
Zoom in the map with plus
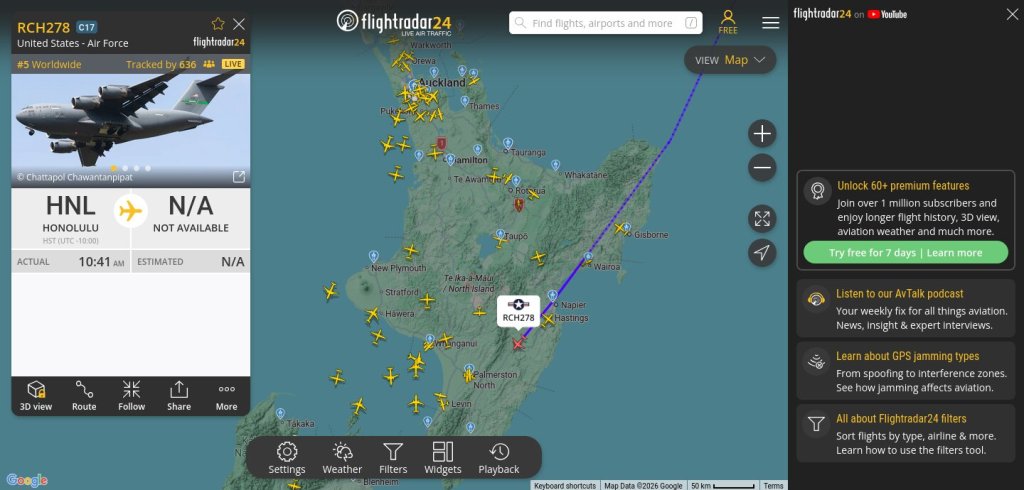[x=762, y=134]
